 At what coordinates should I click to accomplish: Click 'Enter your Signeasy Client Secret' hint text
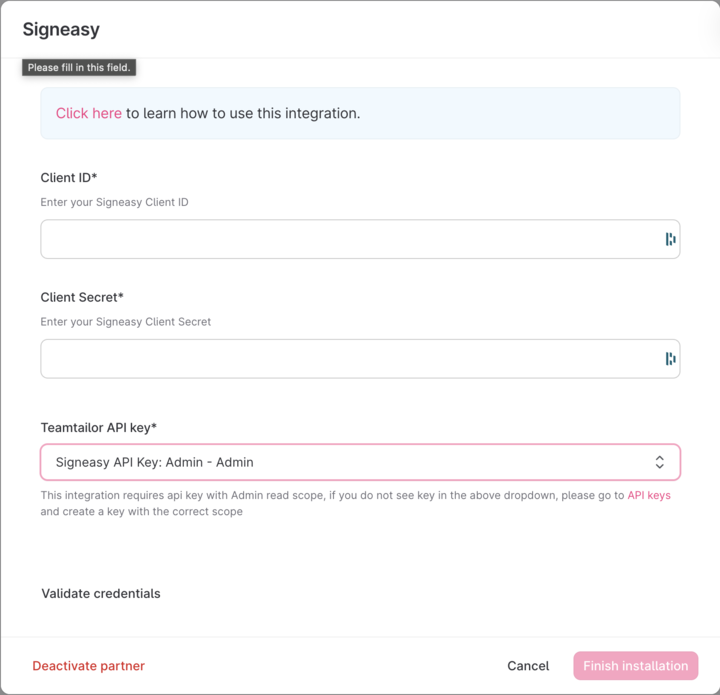tap(126, 322)
